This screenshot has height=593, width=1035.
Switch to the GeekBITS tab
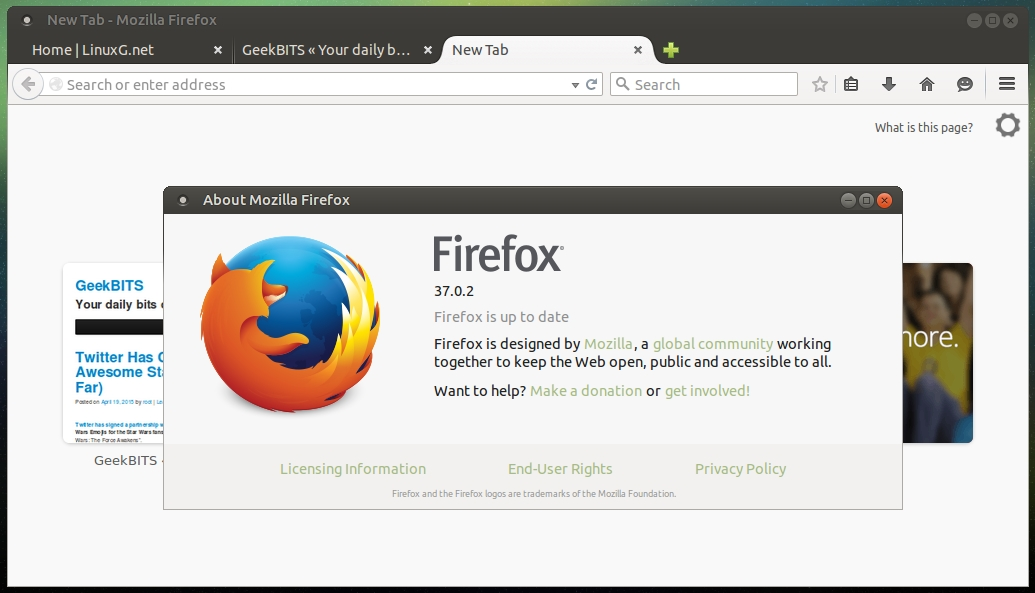click(330, 49)
